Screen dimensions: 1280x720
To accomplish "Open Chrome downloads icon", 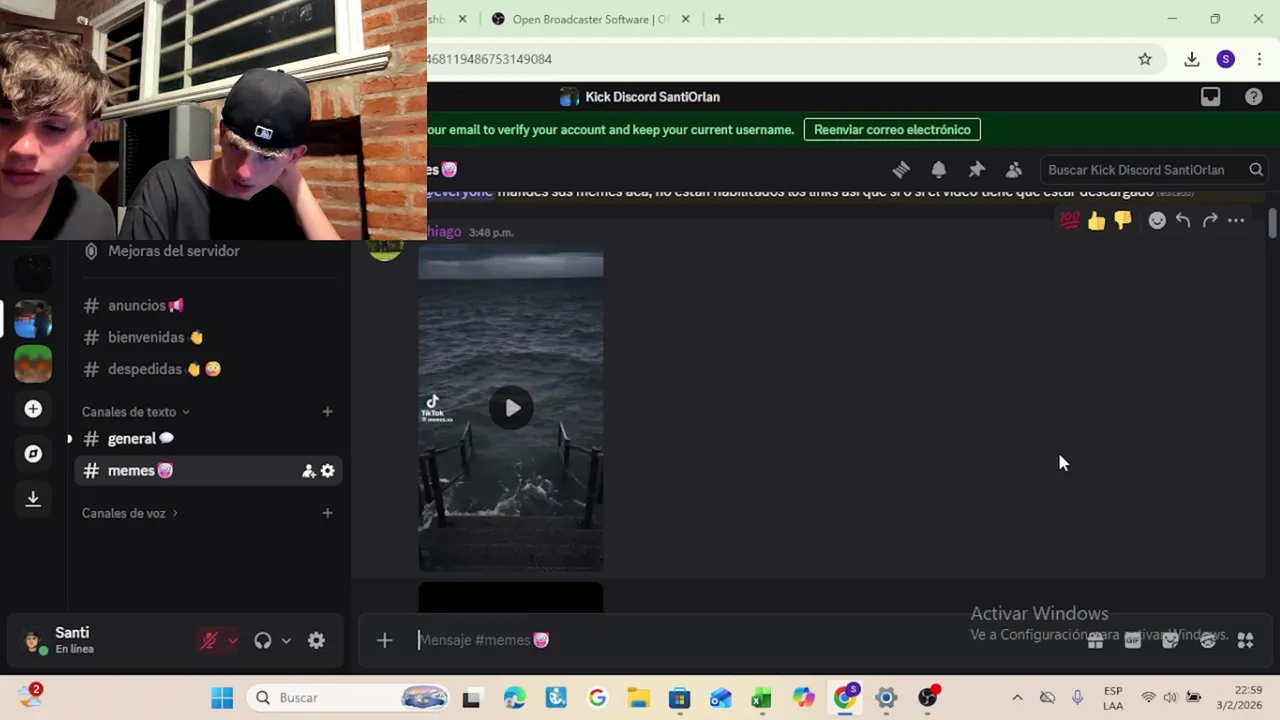I will point(1192,59).
